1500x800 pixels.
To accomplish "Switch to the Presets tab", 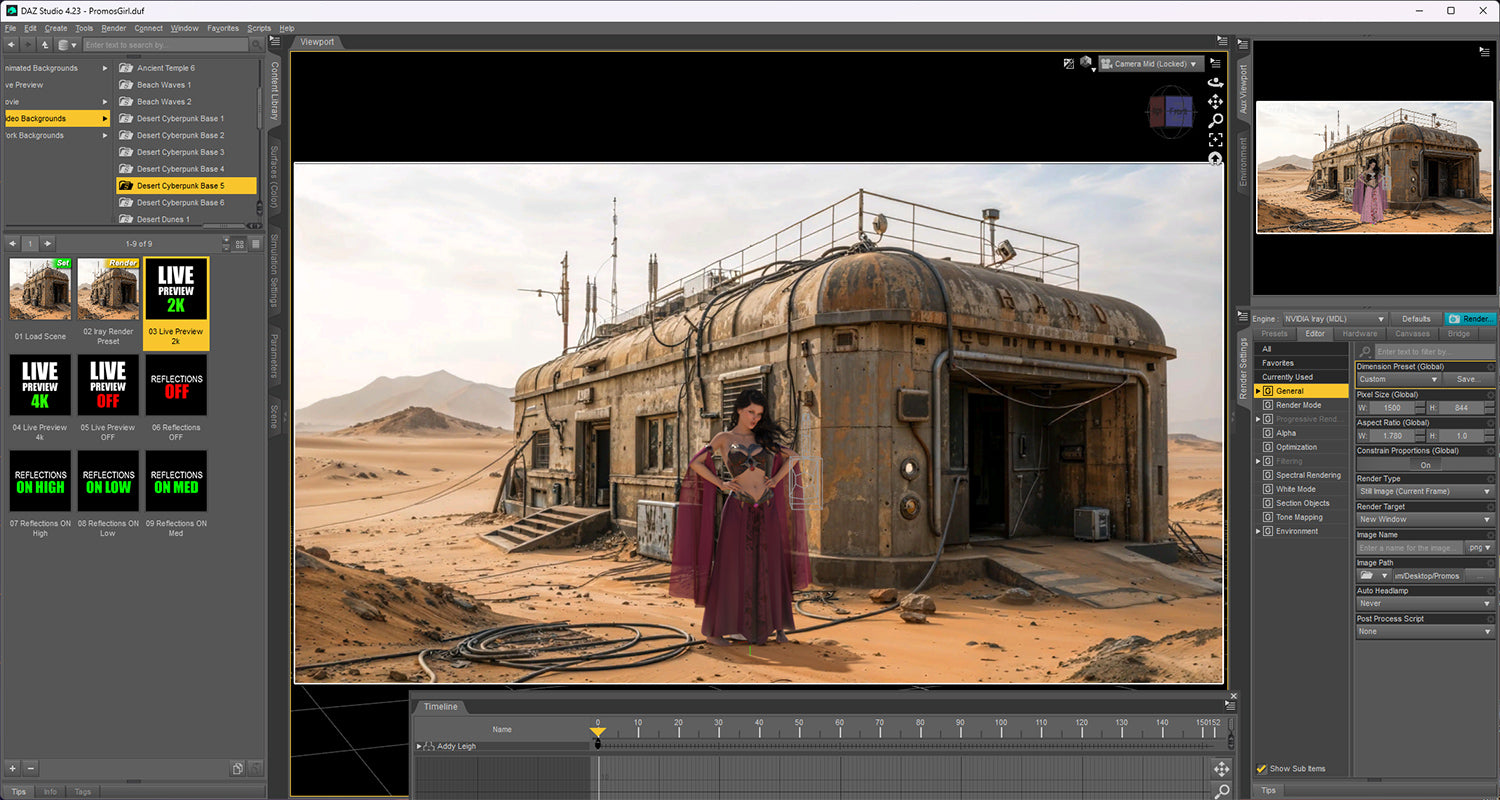I will click(x=1274, y=334).
